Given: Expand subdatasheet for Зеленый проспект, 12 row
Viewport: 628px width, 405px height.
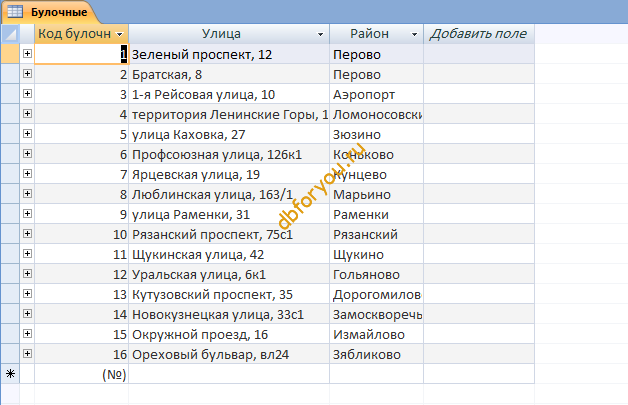Looking at the screenshot, I should coord(27,54).
